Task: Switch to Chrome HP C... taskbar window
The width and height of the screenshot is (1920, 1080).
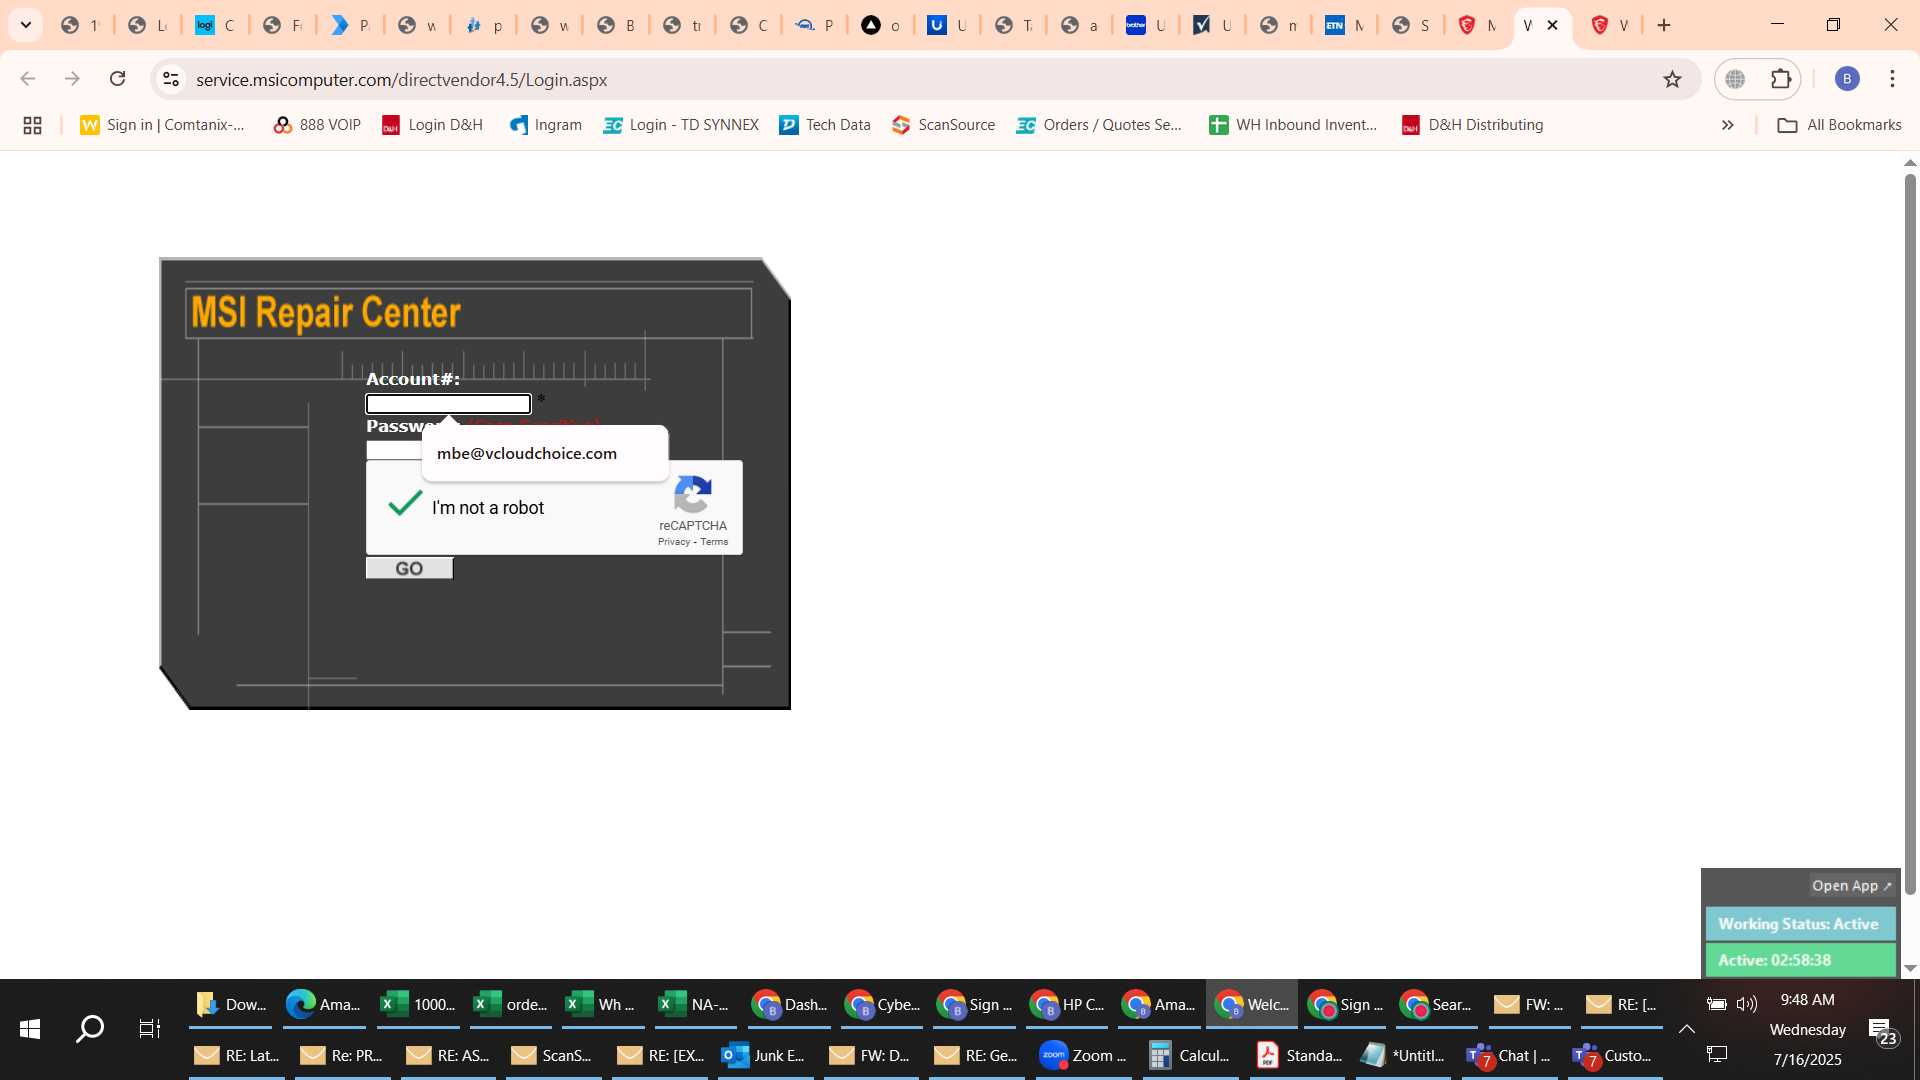Action: click(x=1067, y=1004)
